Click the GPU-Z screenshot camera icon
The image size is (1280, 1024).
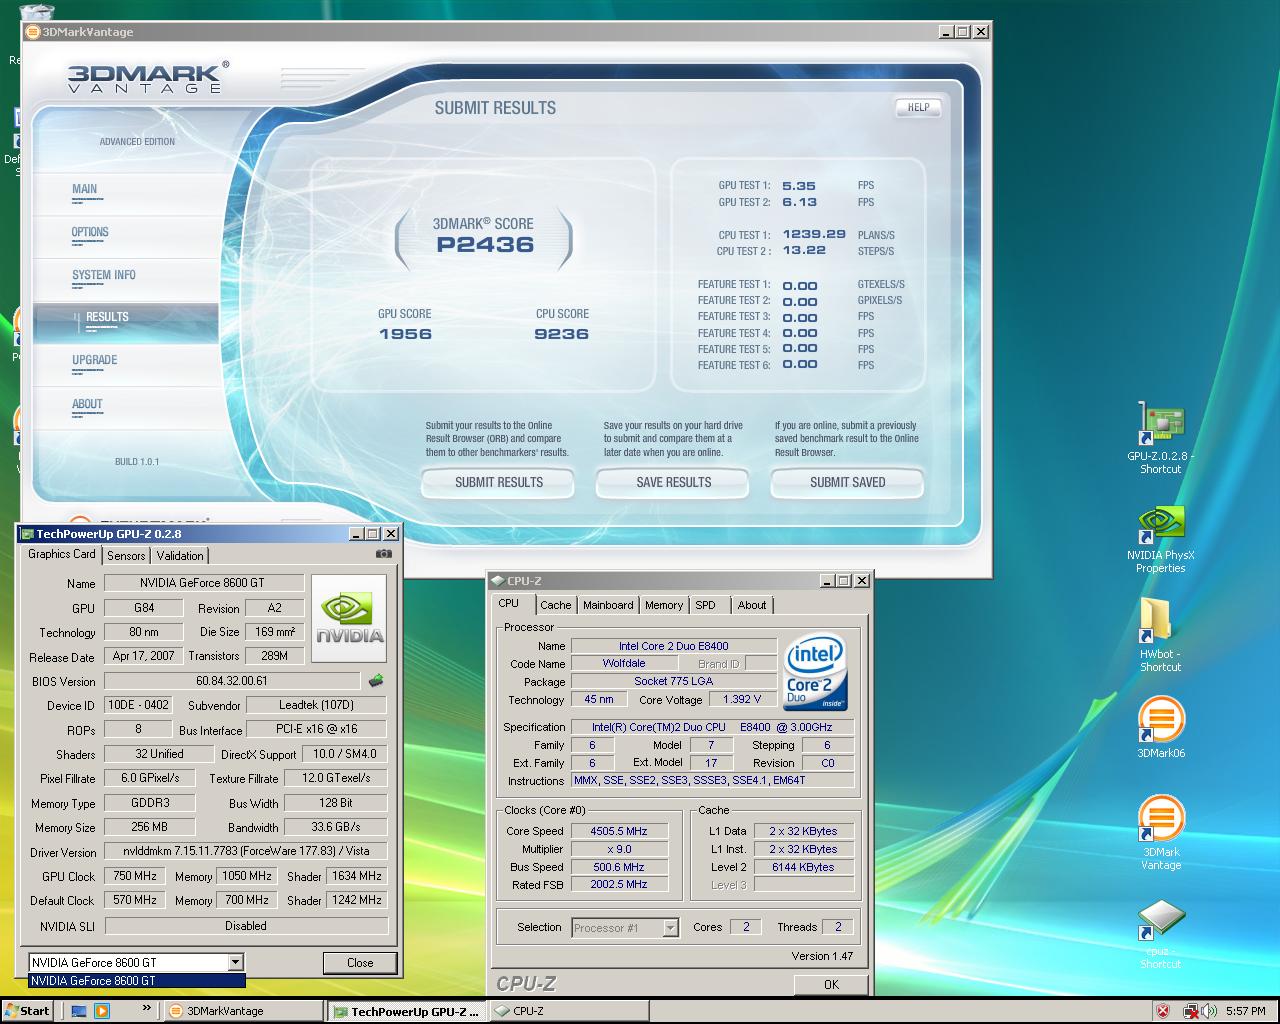point(383,554)
